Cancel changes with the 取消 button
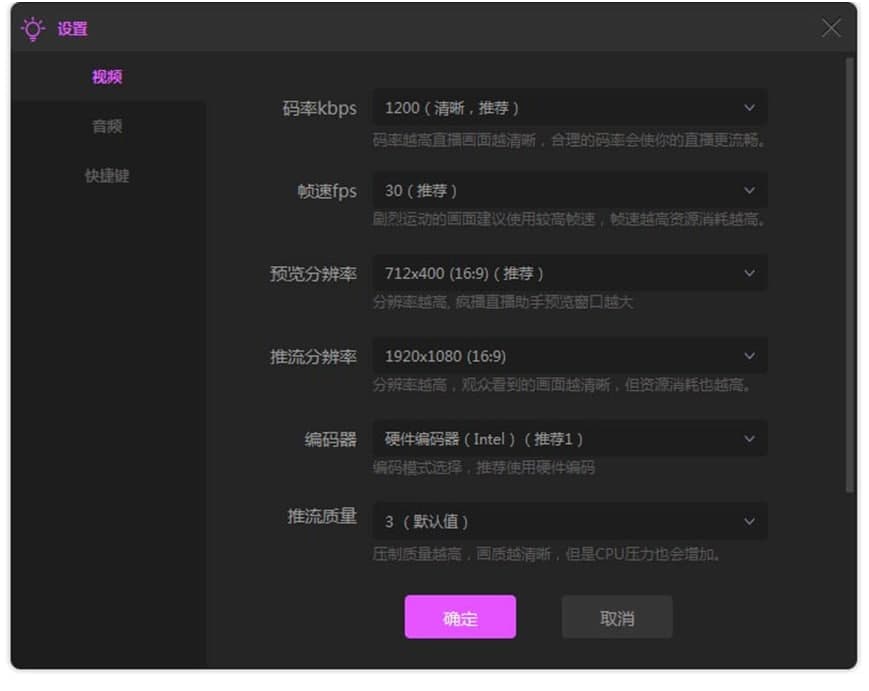The height and width of the screenshot is (691, 869). 617,617
